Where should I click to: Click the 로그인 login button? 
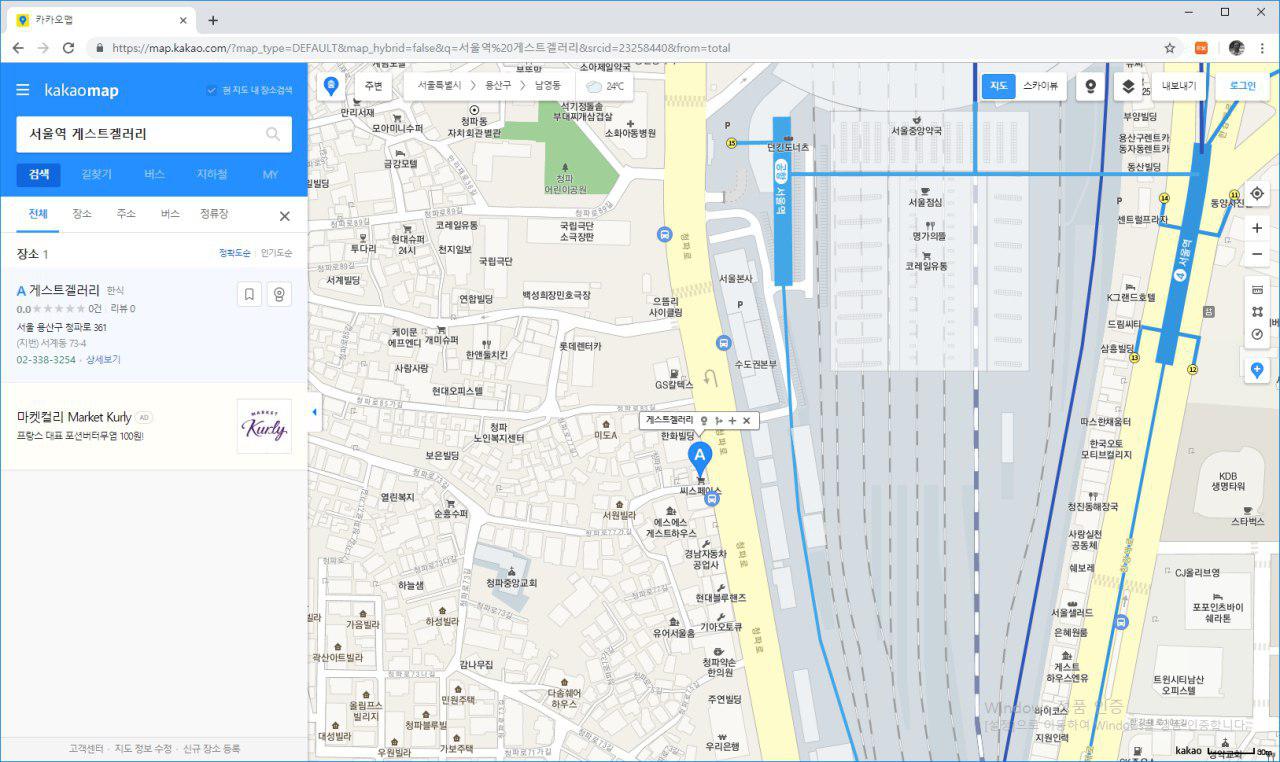pyautogui.click(x=1242, y=86)
